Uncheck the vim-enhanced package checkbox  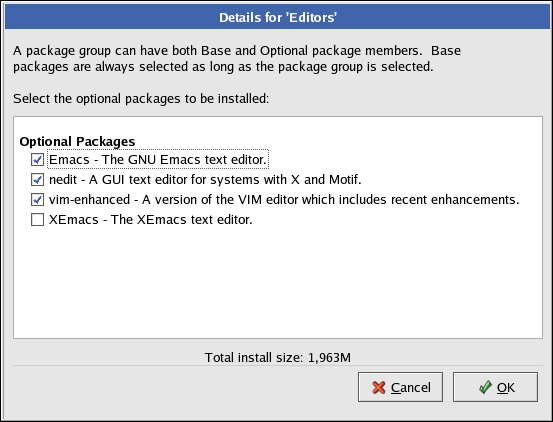(x=37, y=200)
